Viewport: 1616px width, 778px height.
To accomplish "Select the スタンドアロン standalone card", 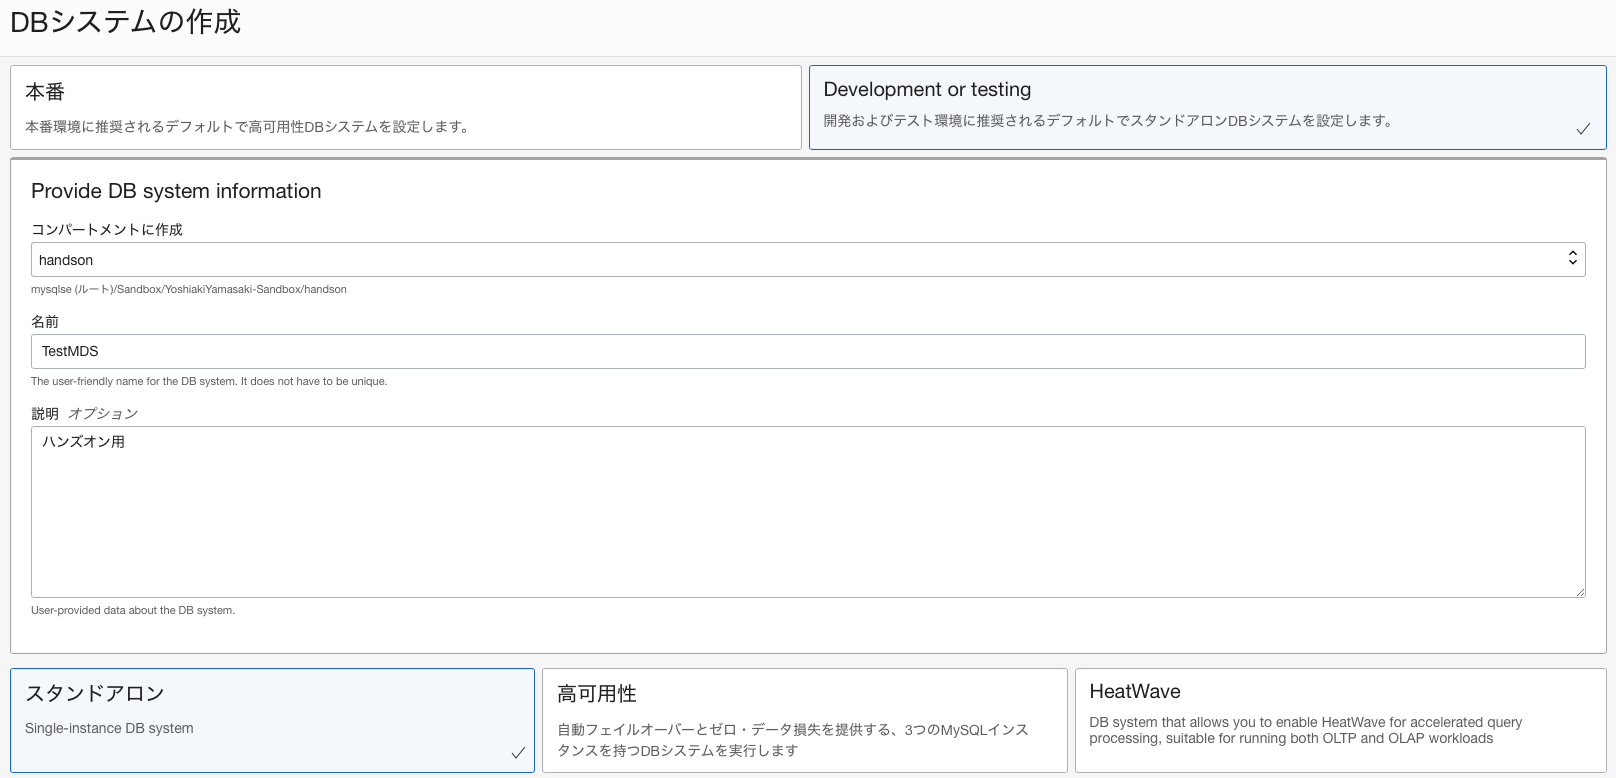I will click(272, 720).
